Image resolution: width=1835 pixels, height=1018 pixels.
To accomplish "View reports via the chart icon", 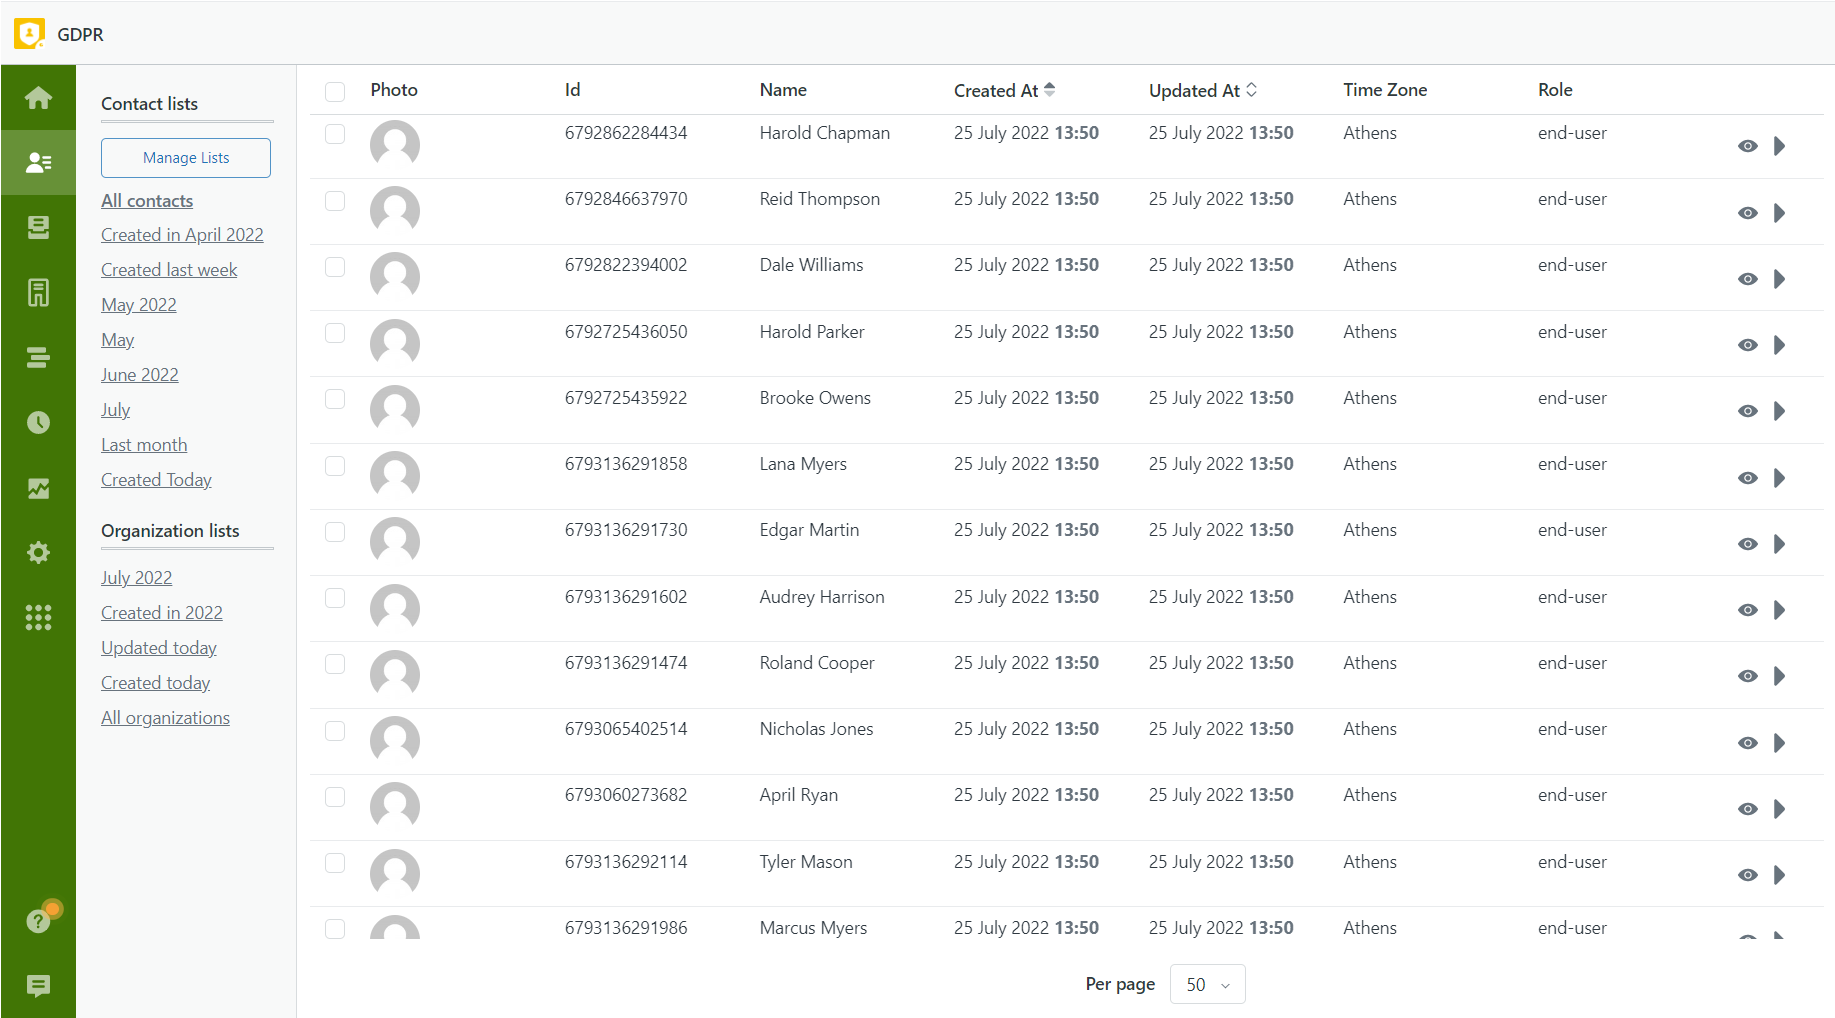I will [38, 488].
